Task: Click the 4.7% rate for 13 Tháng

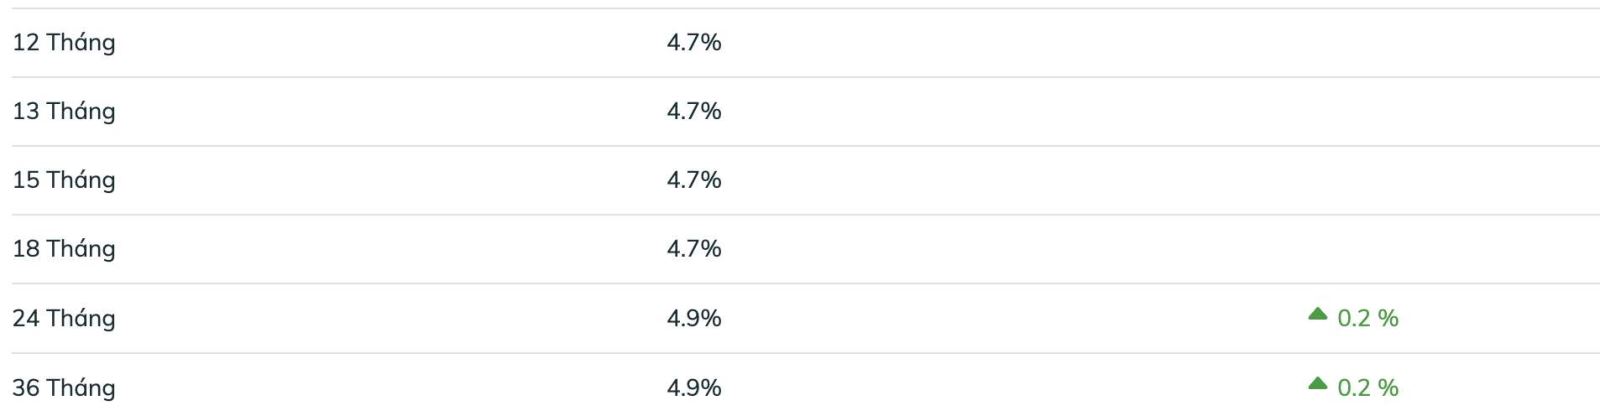Action: [694, 111]
